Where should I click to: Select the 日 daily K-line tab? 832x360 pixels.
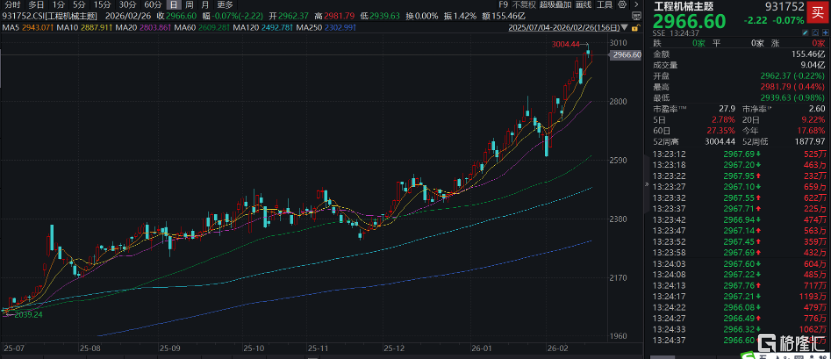click(174, 4)
